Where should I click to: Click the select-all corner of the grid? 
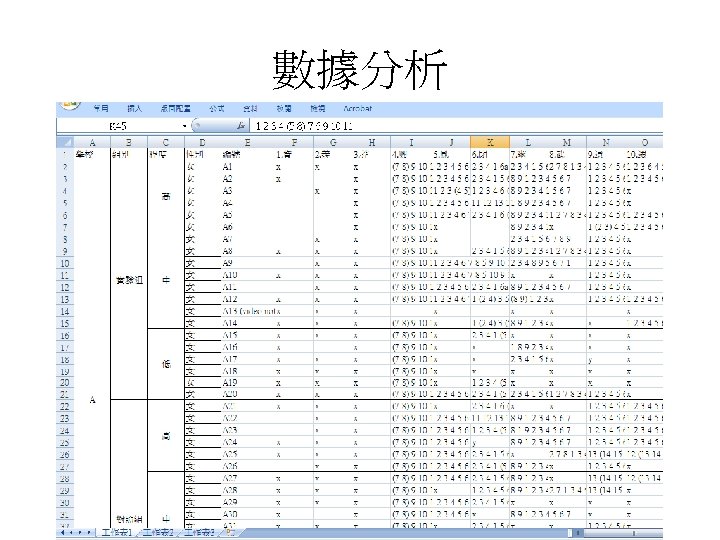click(65, 142)
